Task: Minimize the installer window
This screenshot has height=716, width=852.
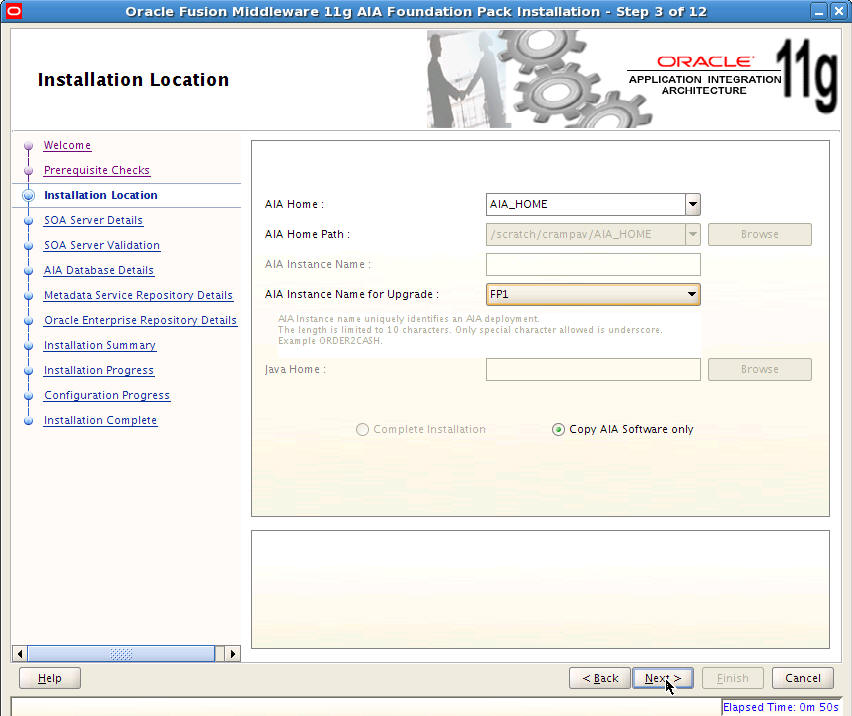Action: coord(819,11)
